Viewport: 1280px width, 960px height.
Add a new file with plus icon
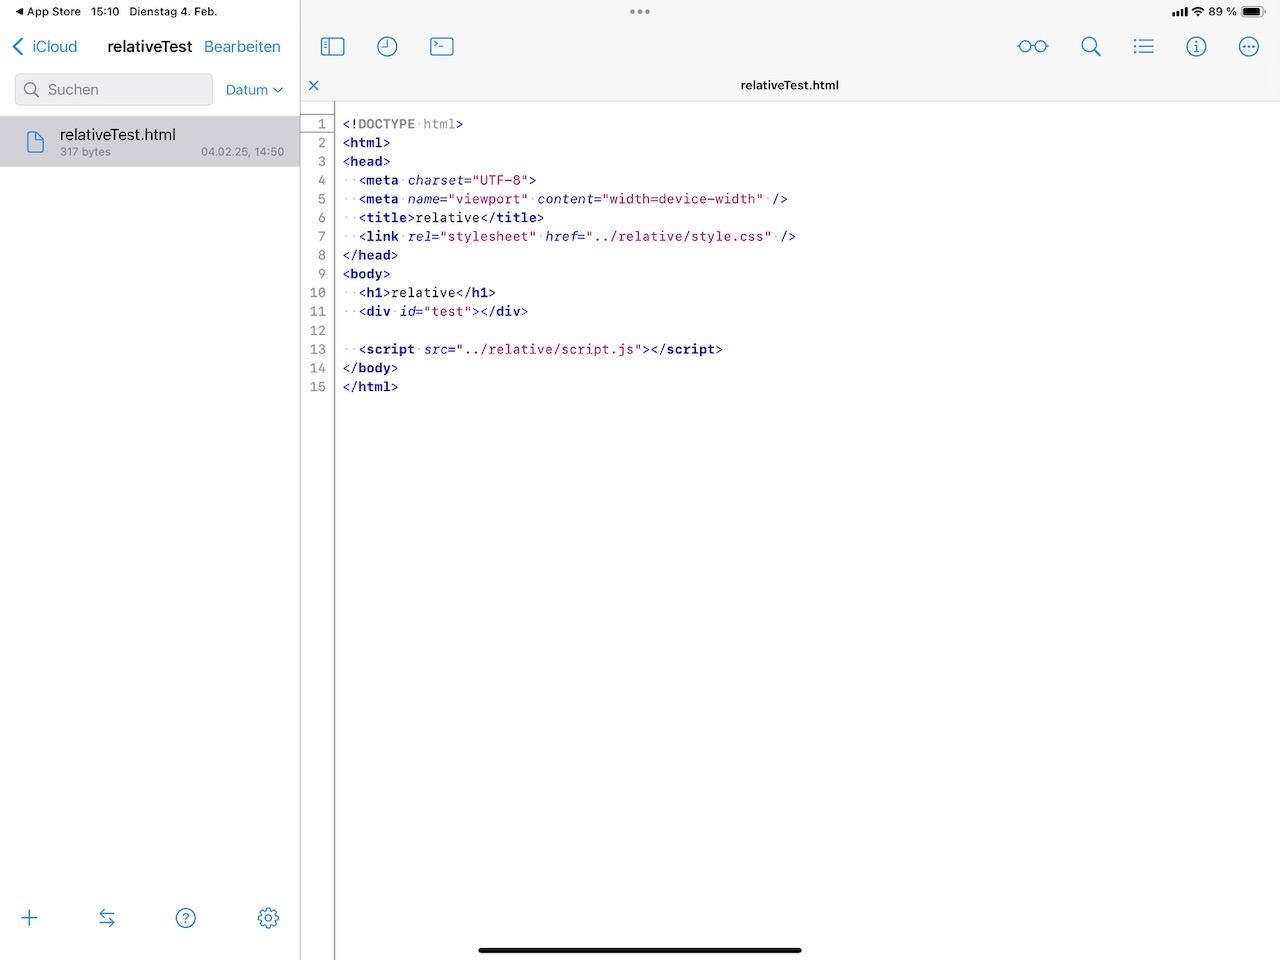click(29, 918)
